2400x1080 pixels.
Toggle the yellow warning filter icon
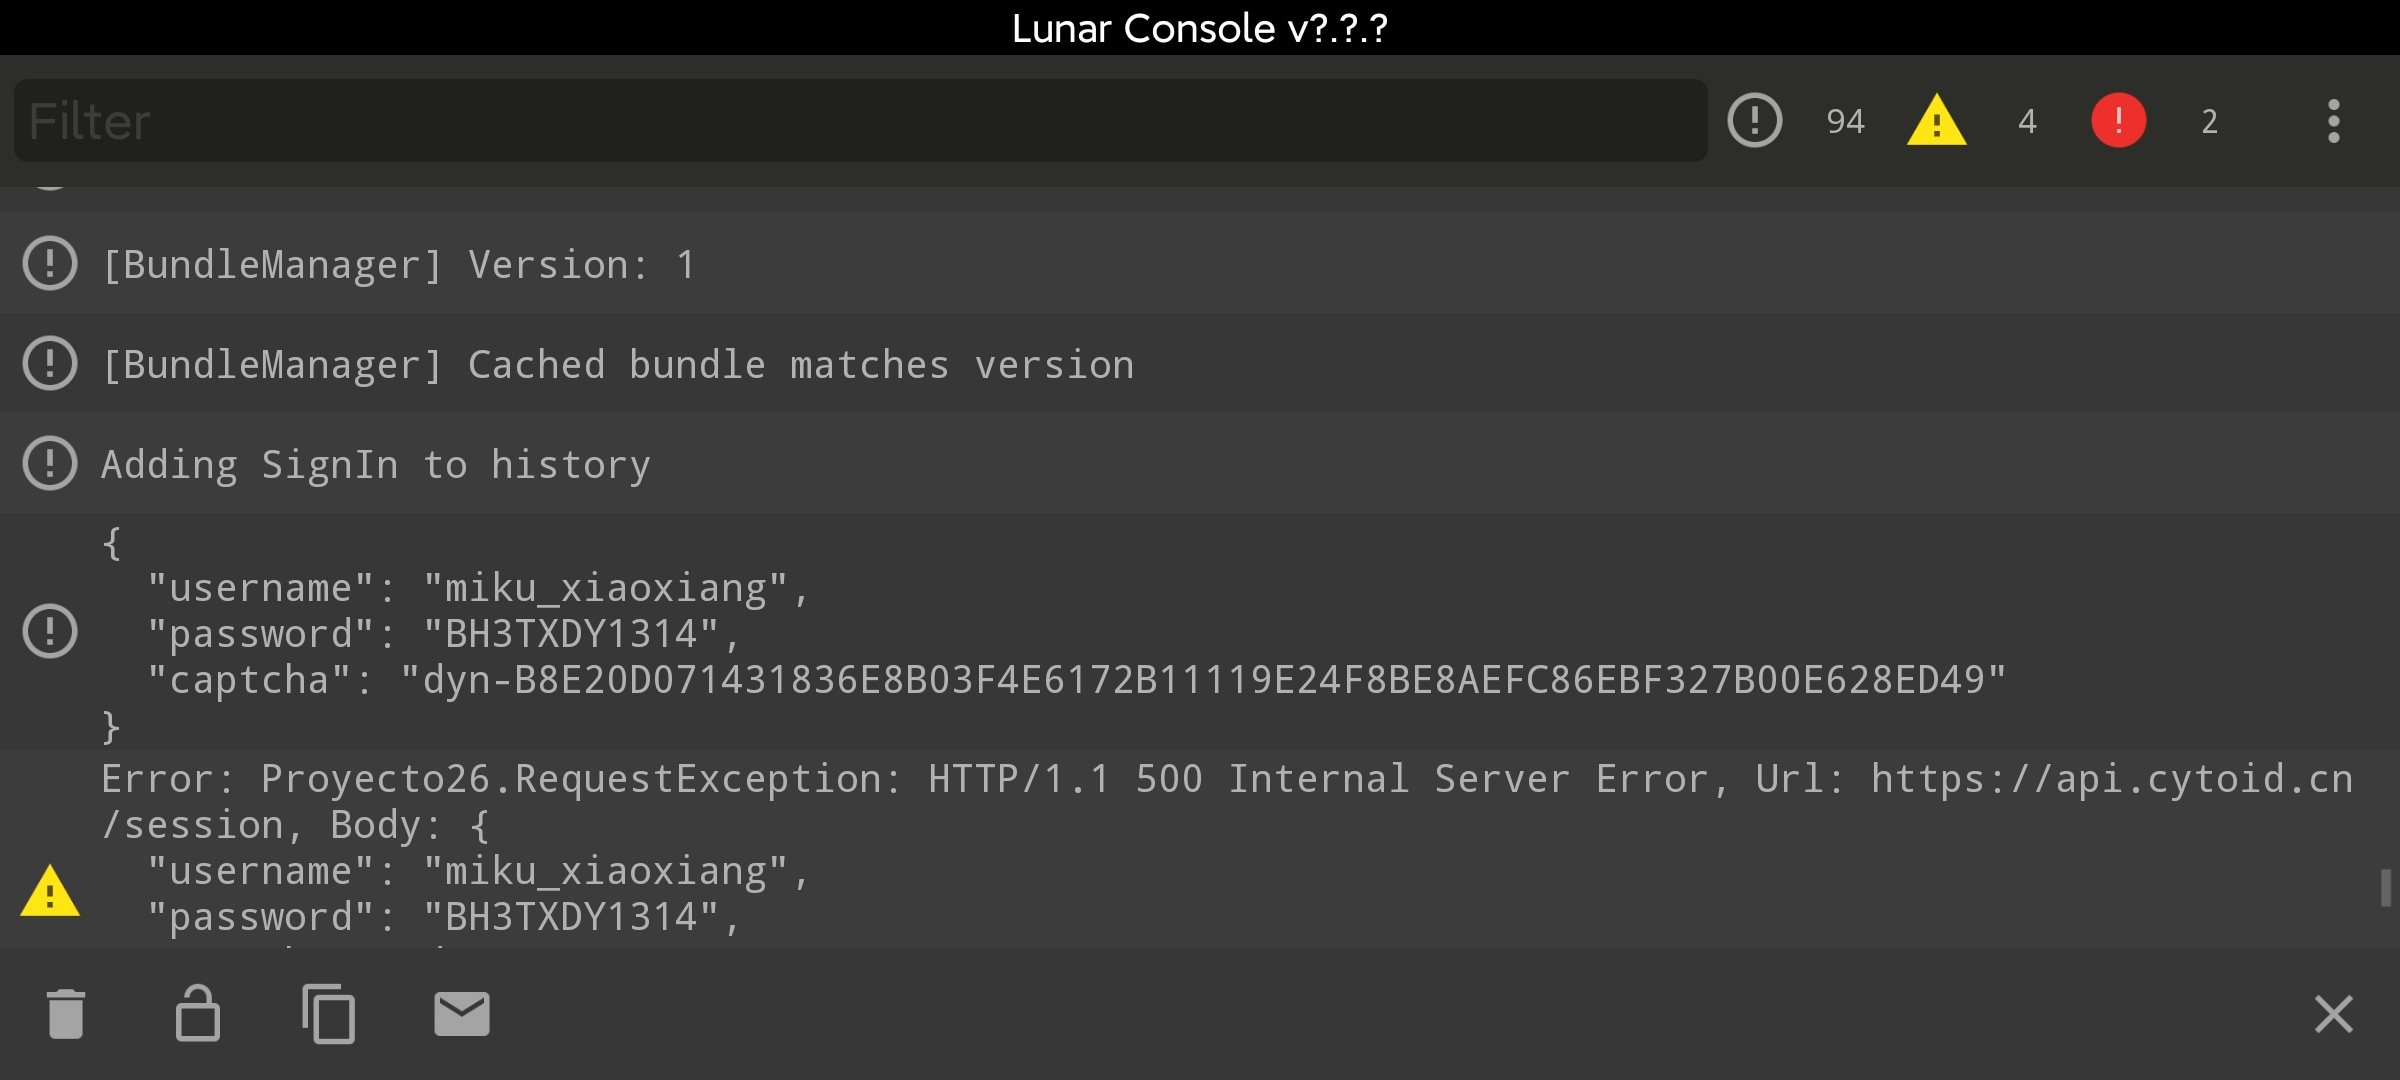(1936, 121)
